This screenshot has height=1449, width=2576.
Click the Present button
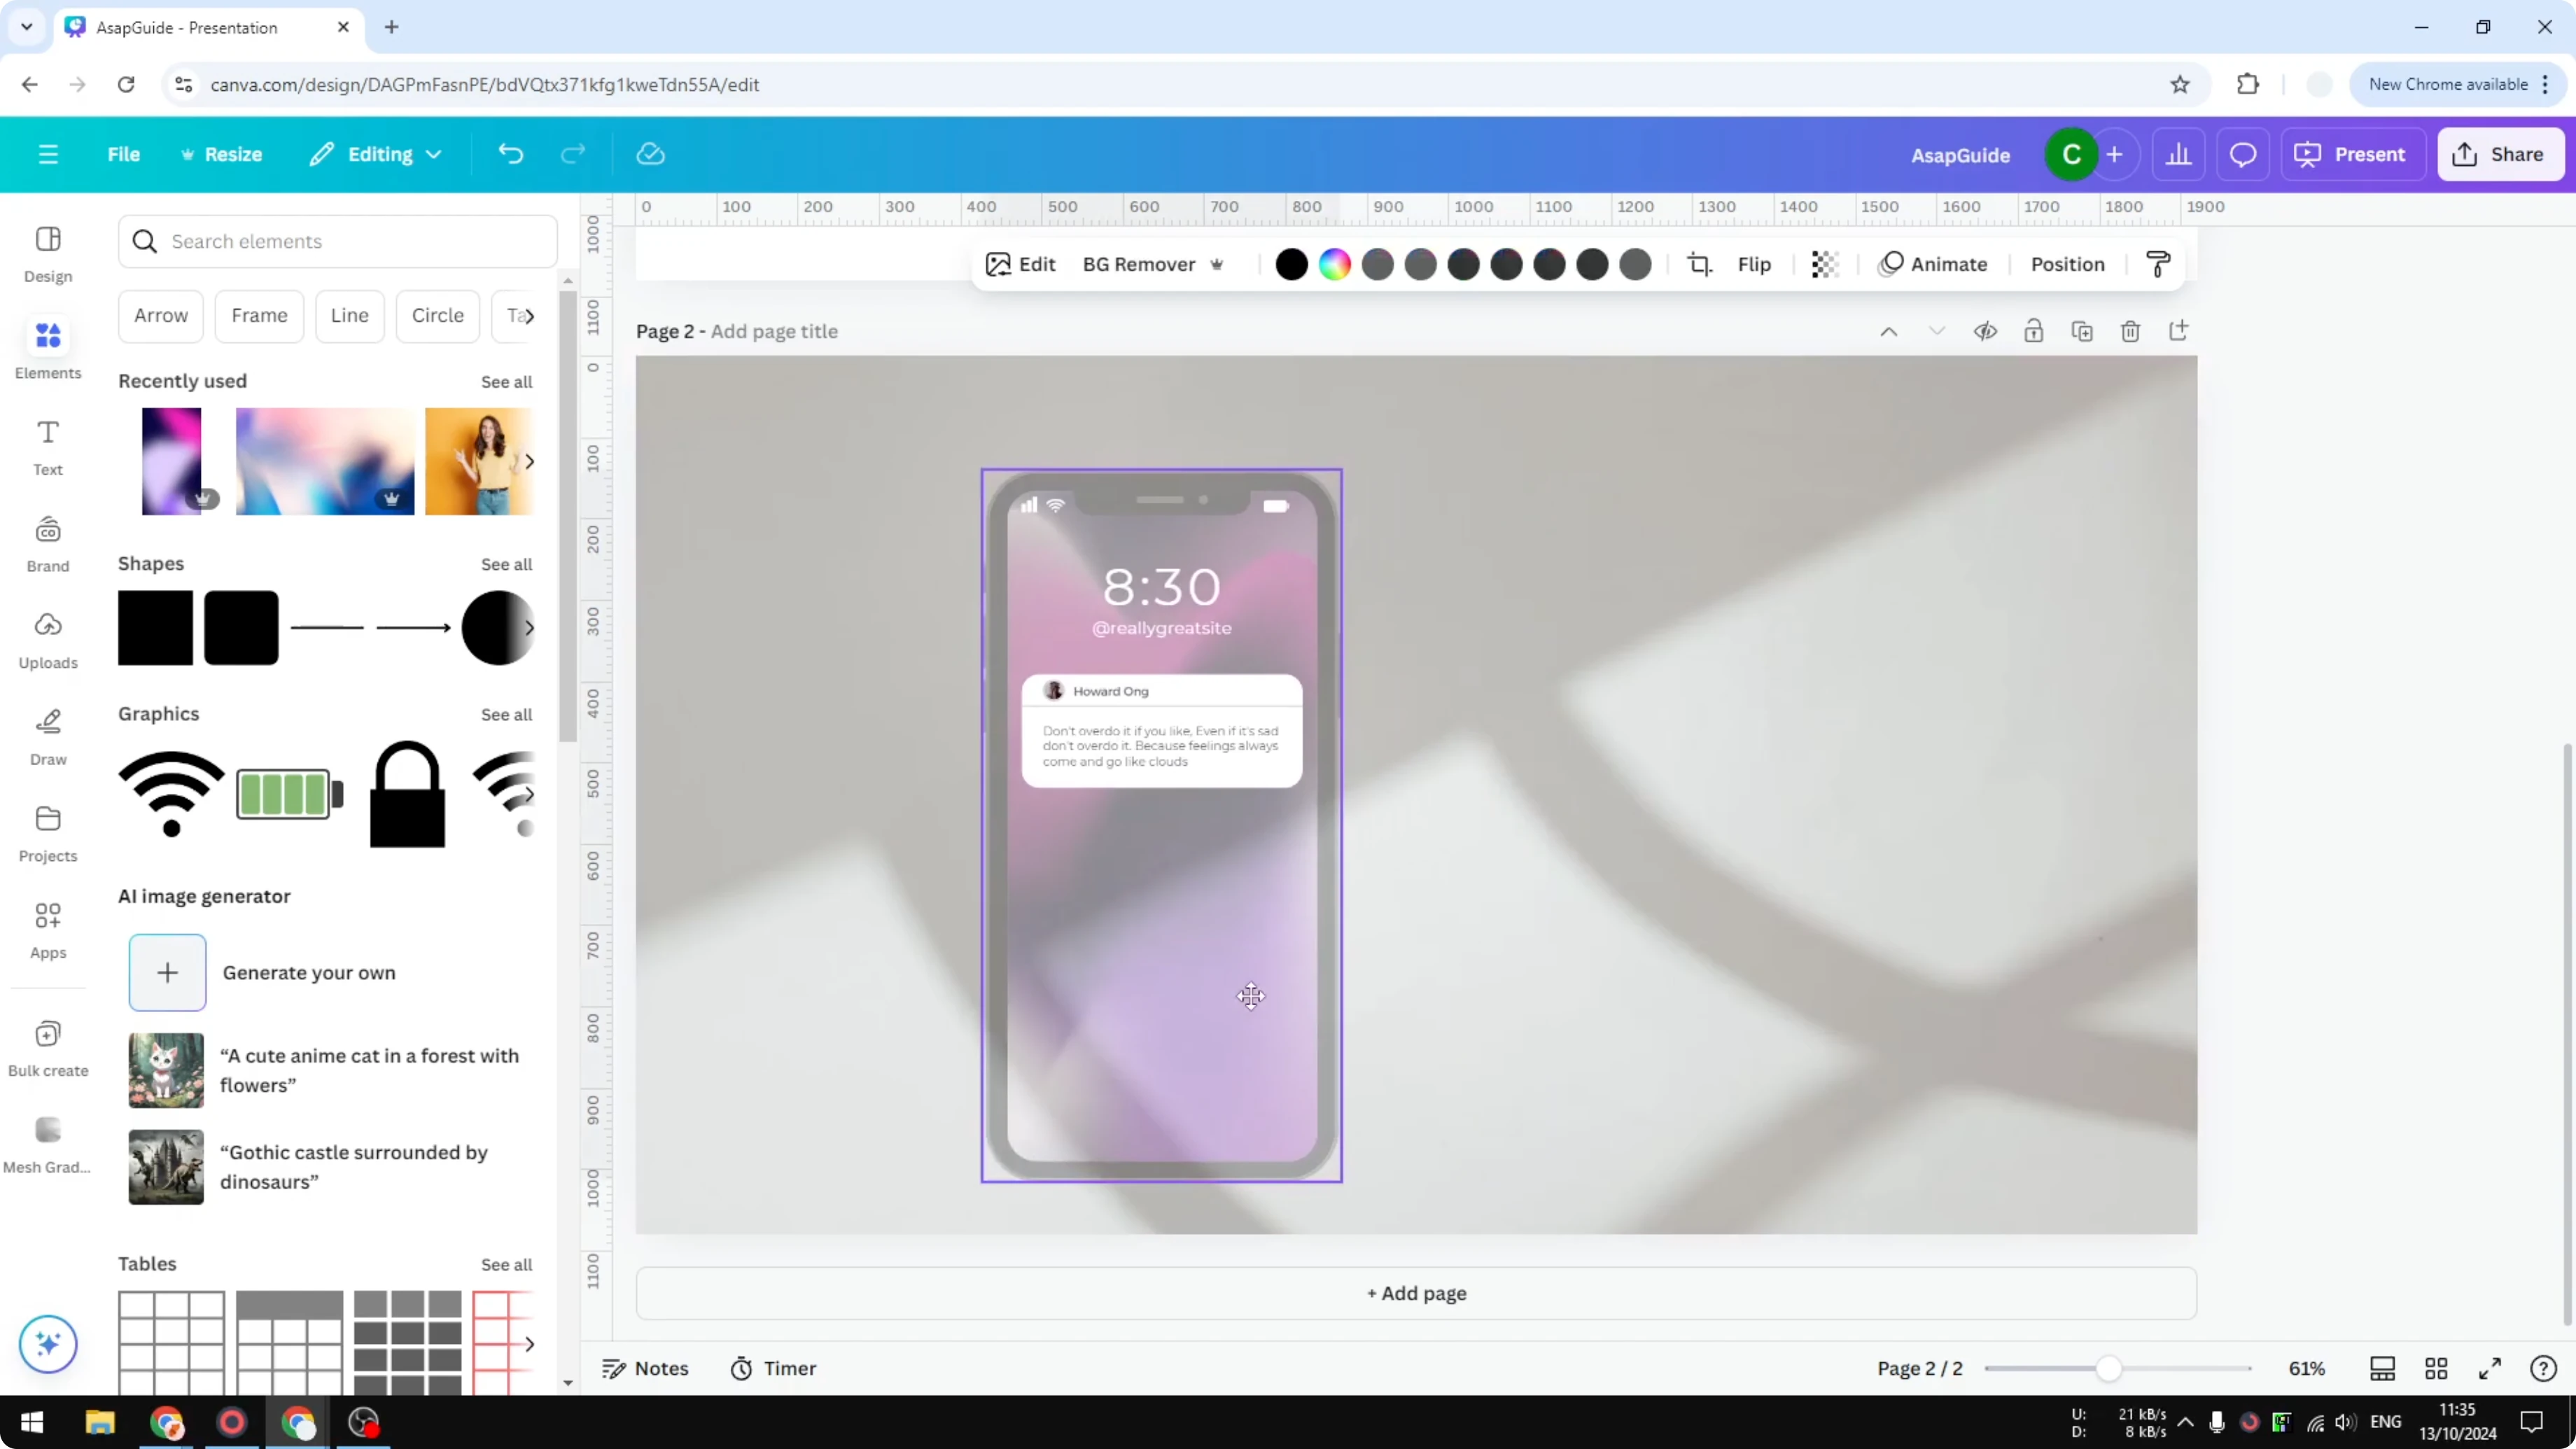(2353, 154)
